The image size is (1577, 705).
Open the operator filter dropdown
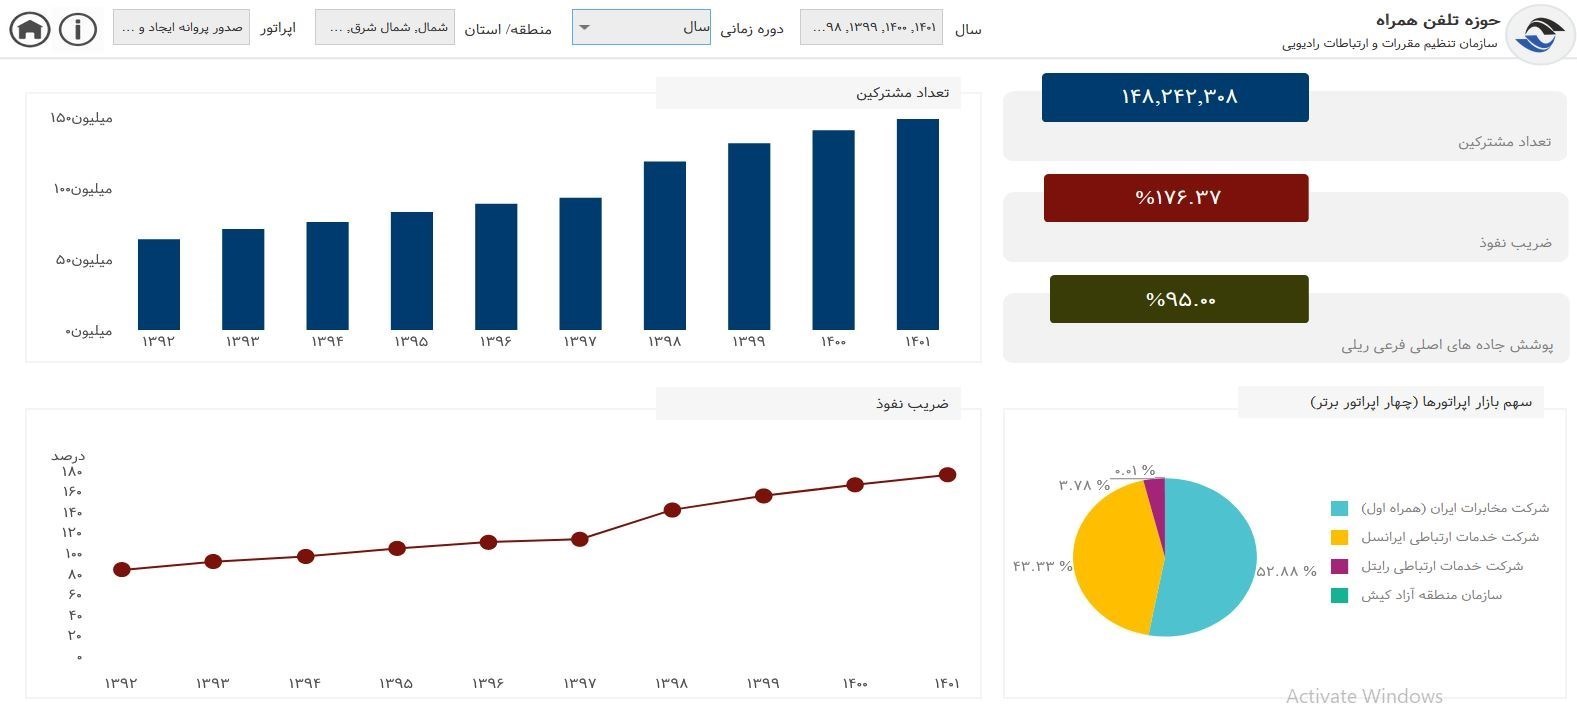[x=181, y=28]
